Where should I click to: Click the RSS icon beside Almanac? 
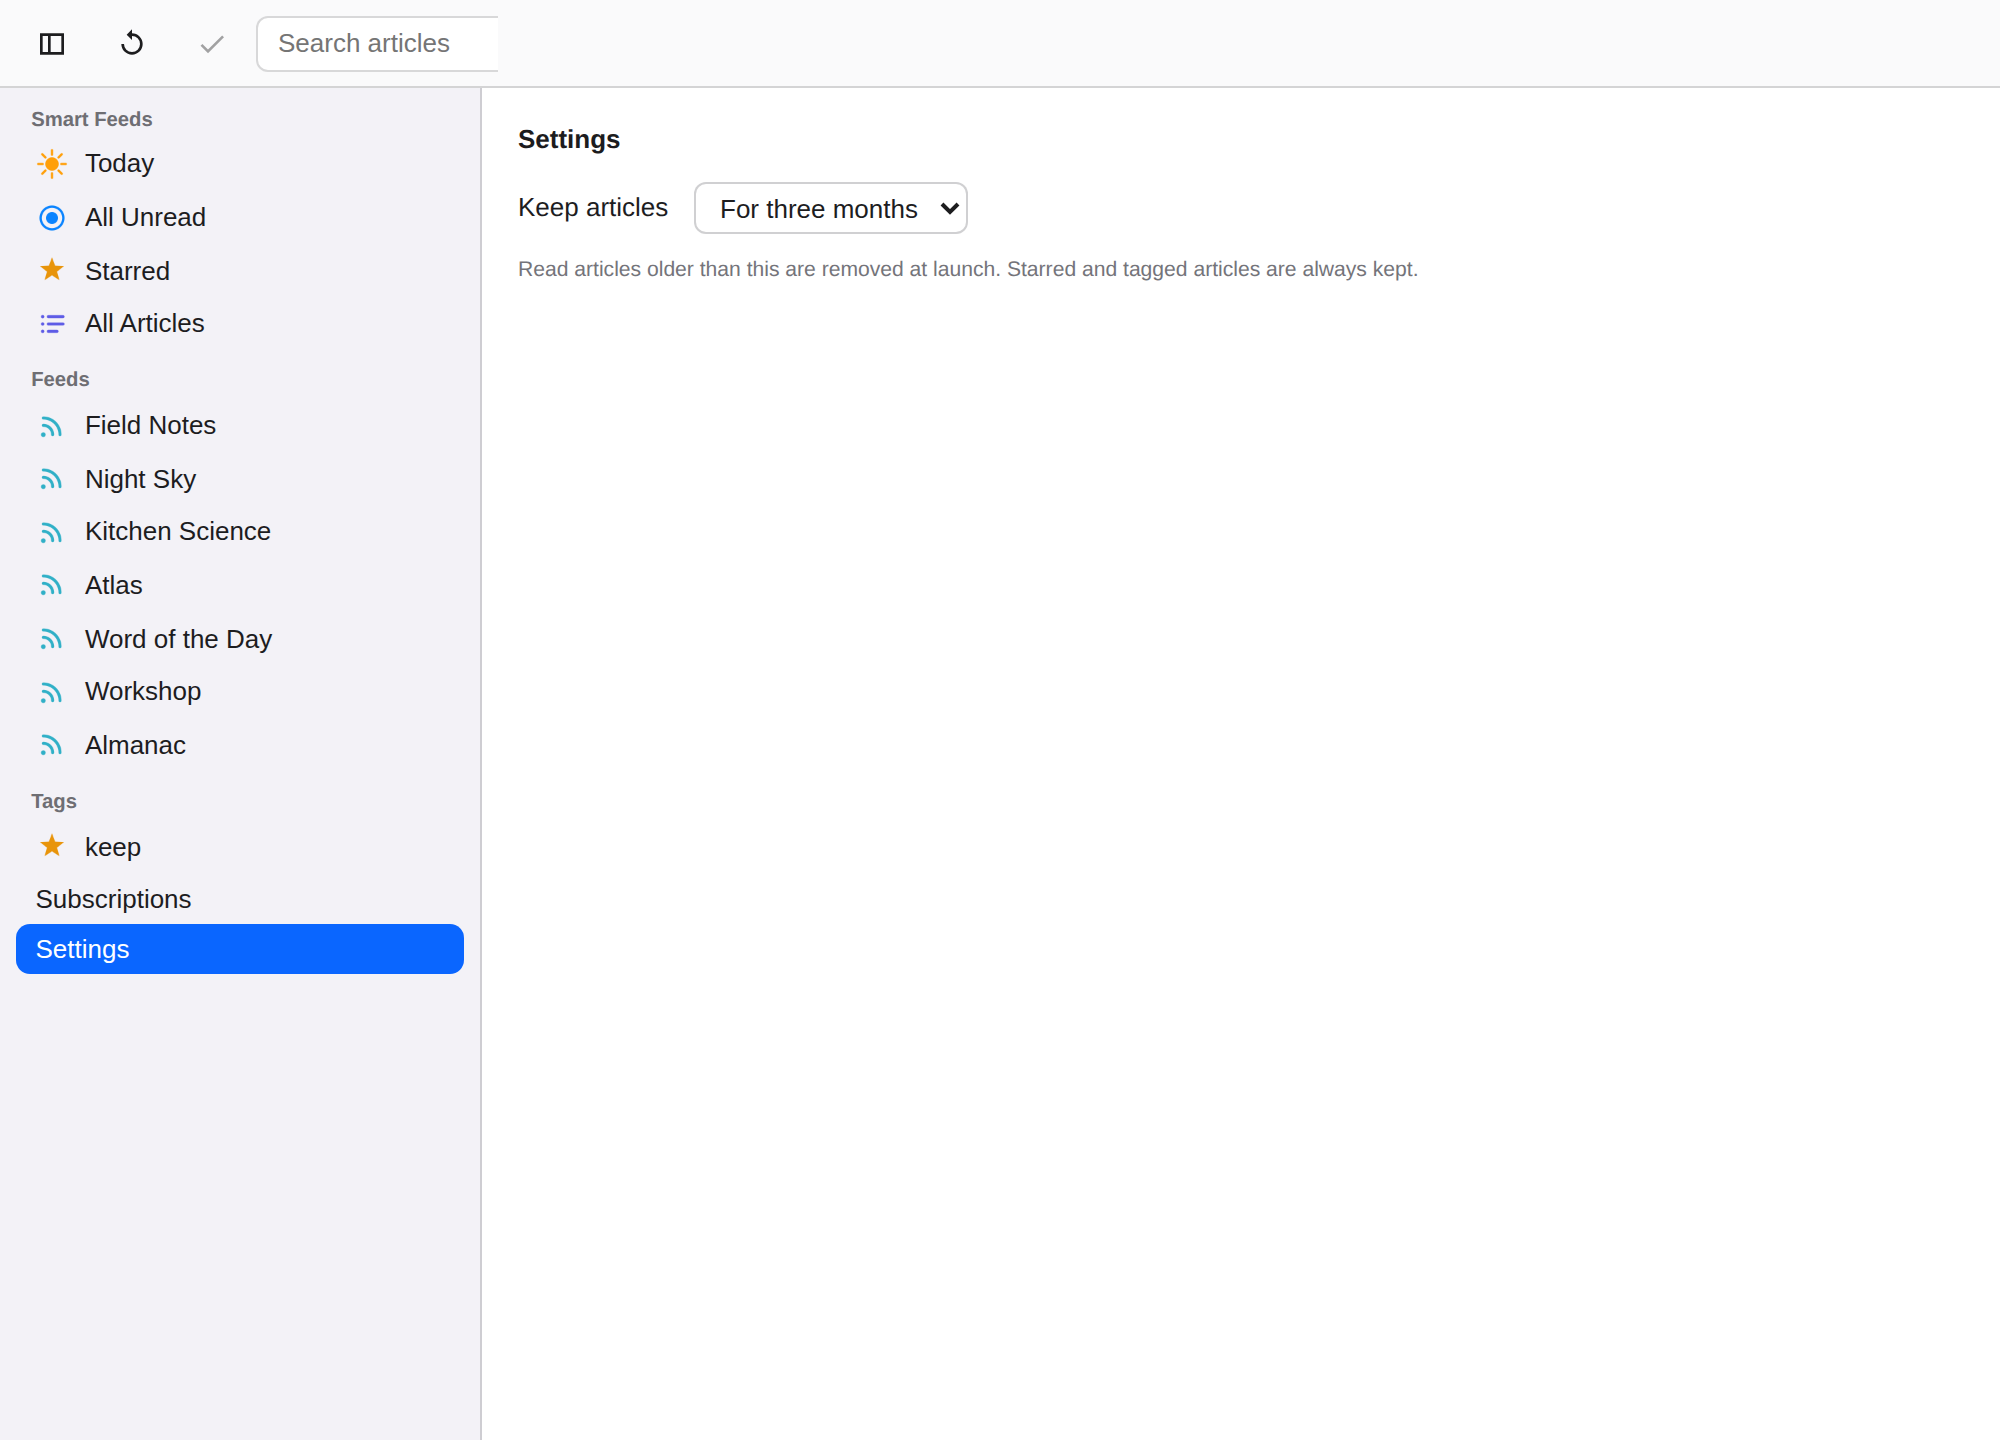click(52, 746)
